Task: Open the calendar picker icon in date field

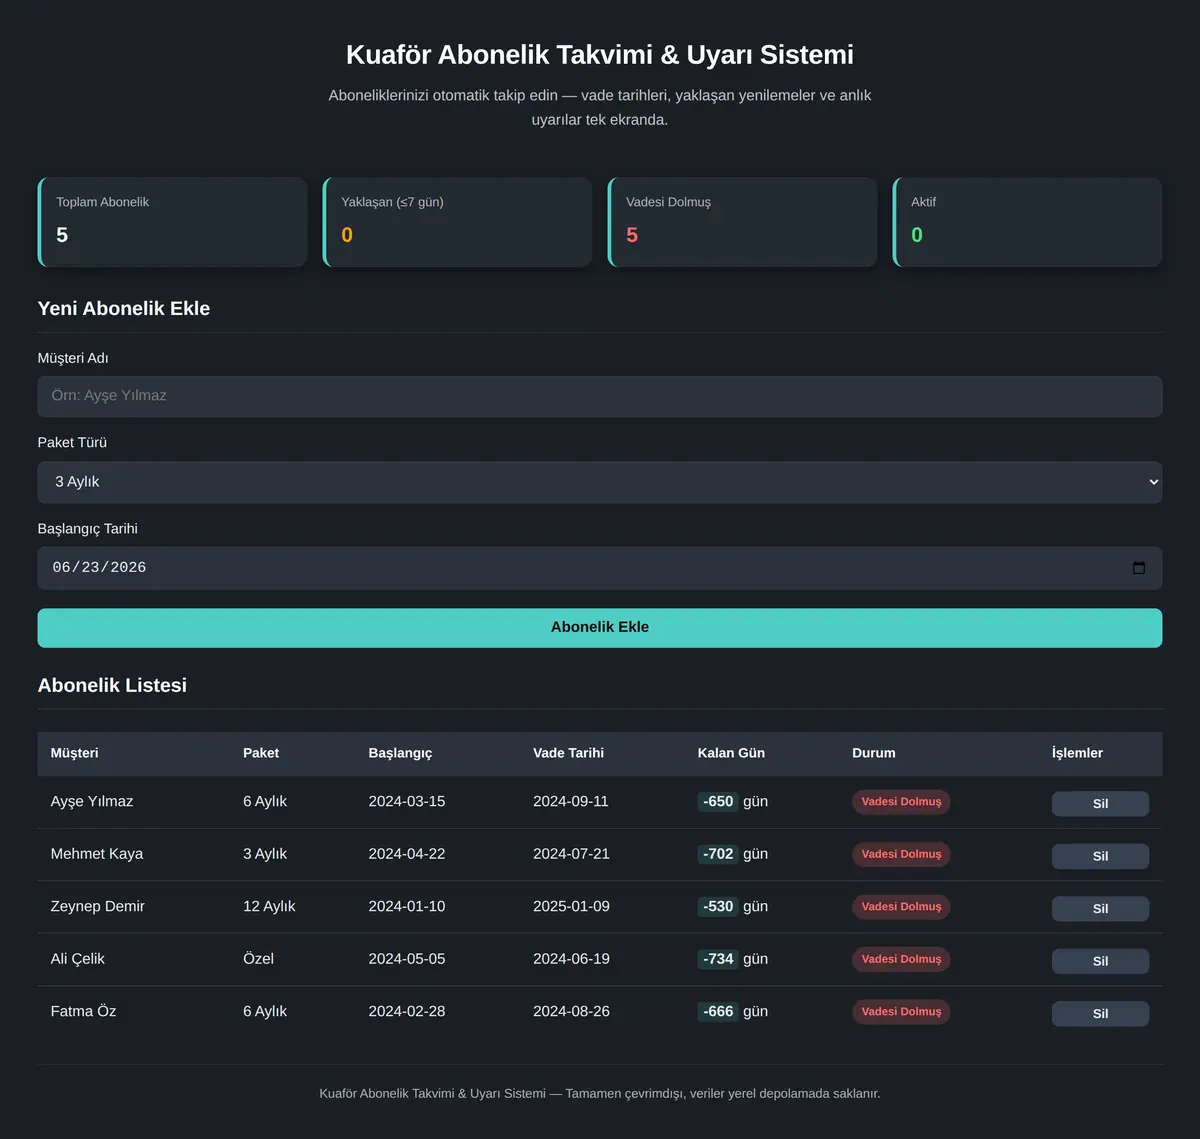Action: pos(1138,568)
